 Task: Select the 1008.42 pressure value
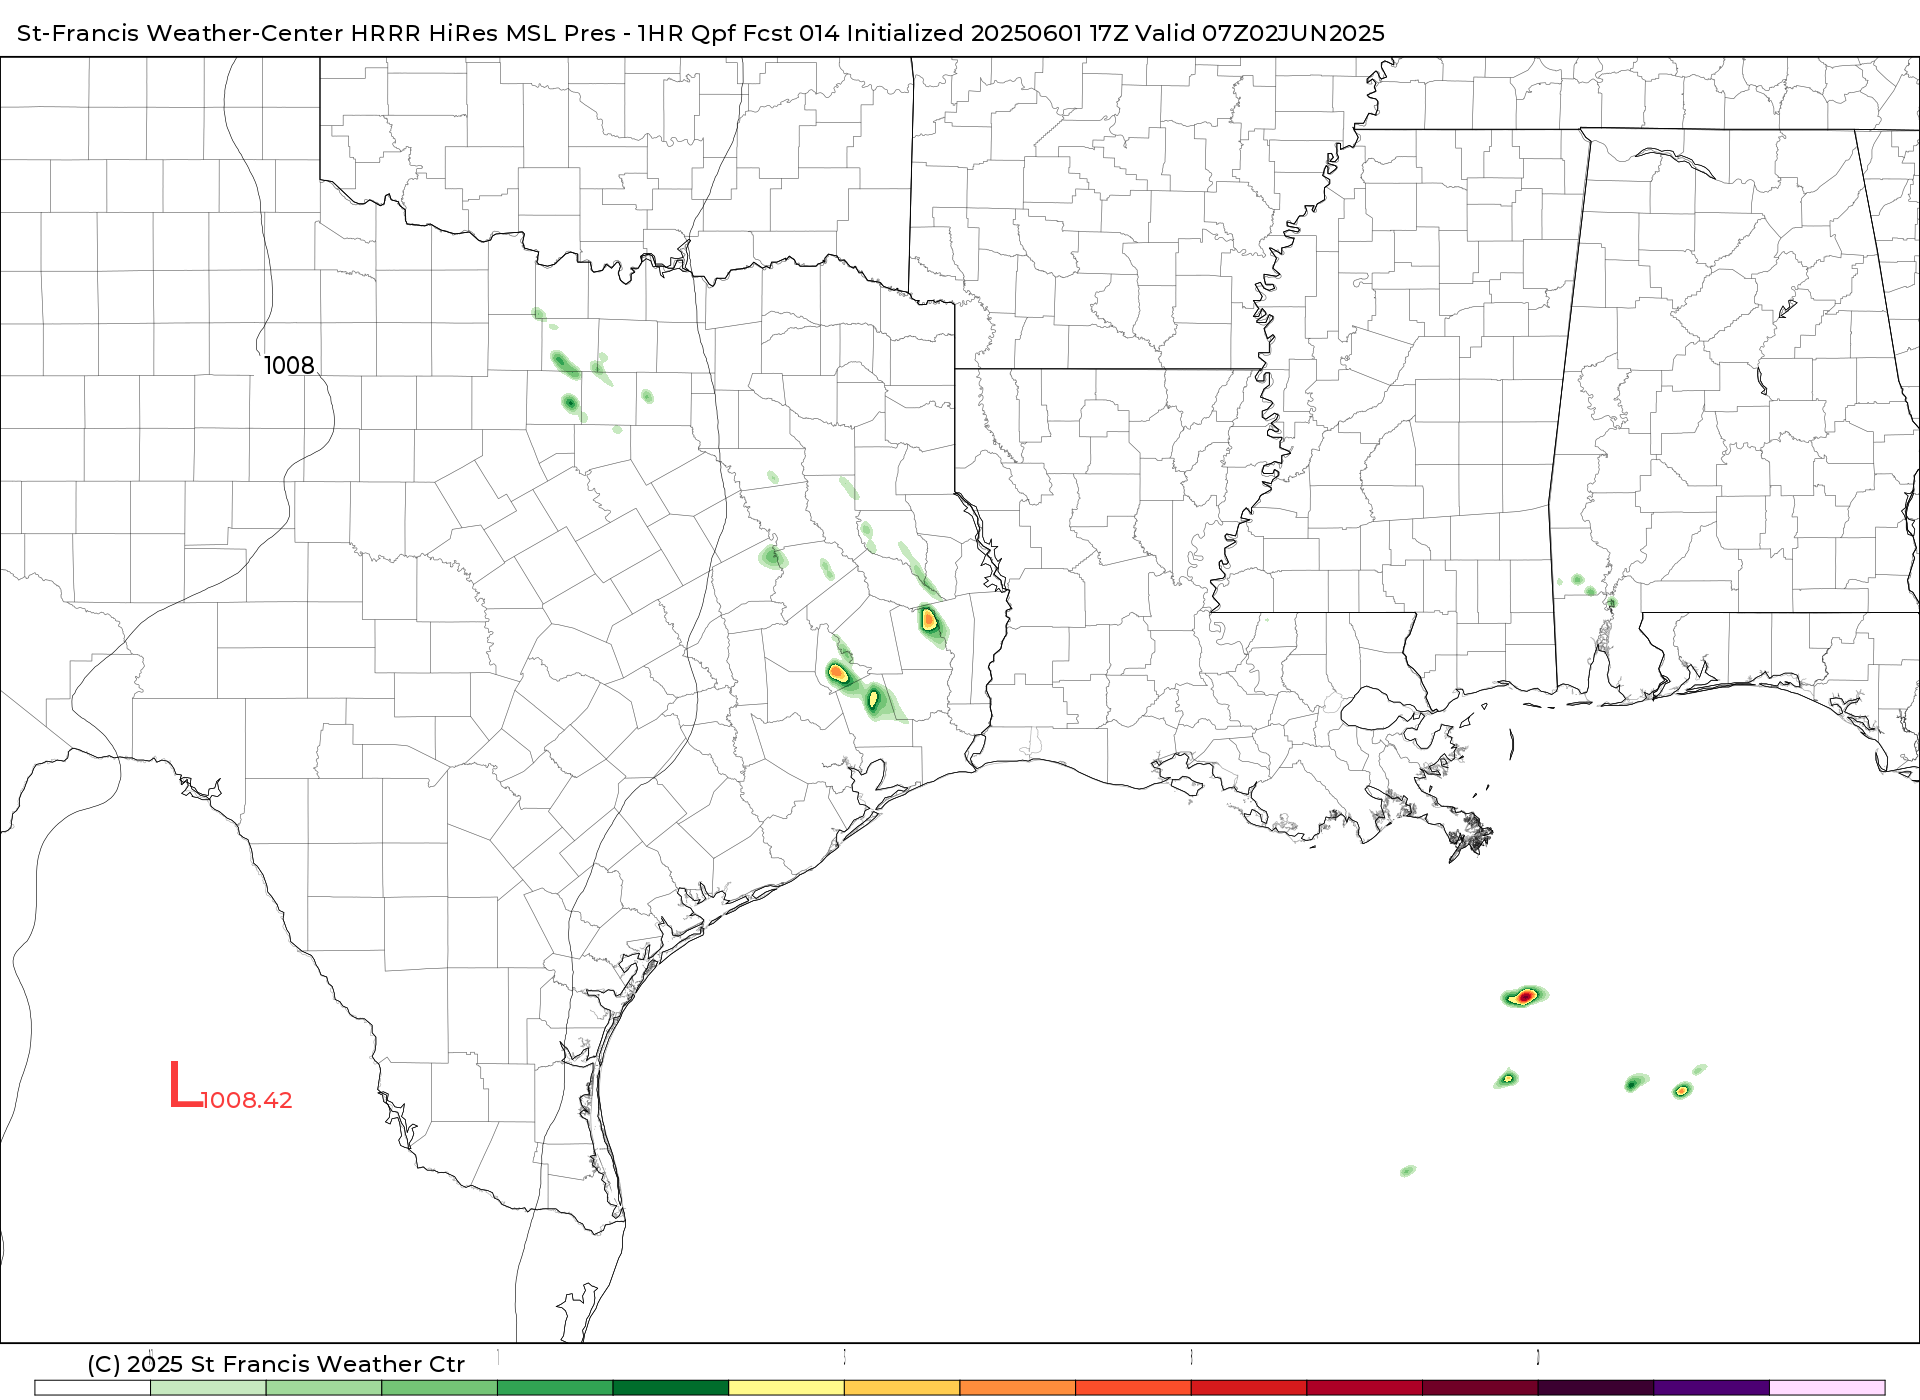pos(247,1100)
